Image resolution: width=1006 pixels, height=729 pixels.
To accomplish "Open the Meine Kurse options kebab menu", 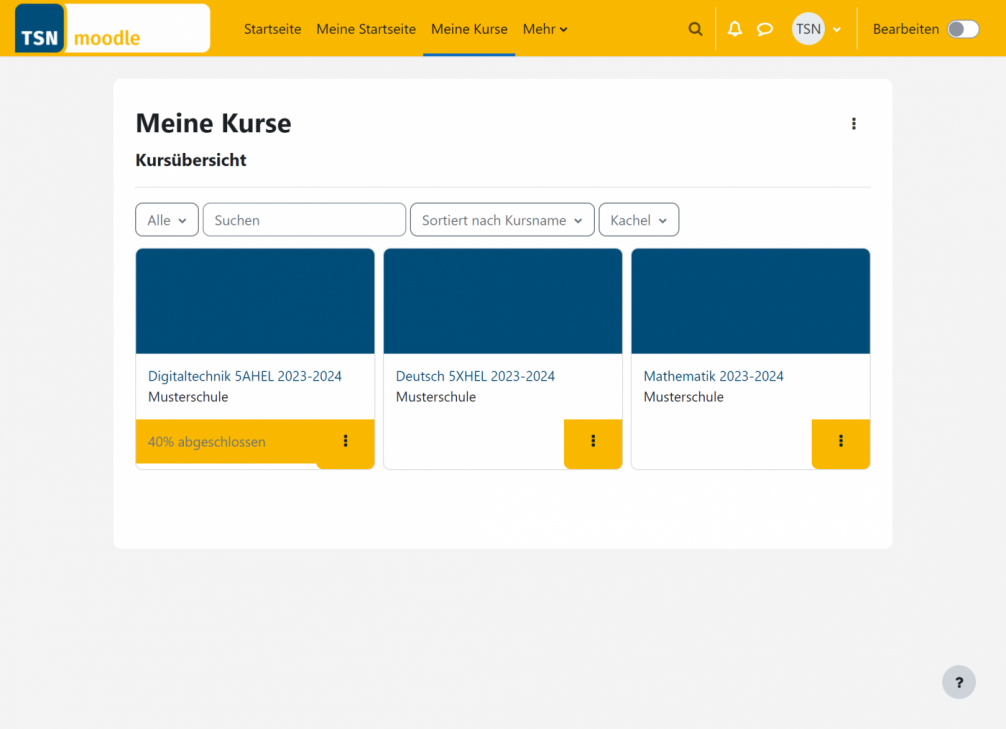I will (854, 123).
